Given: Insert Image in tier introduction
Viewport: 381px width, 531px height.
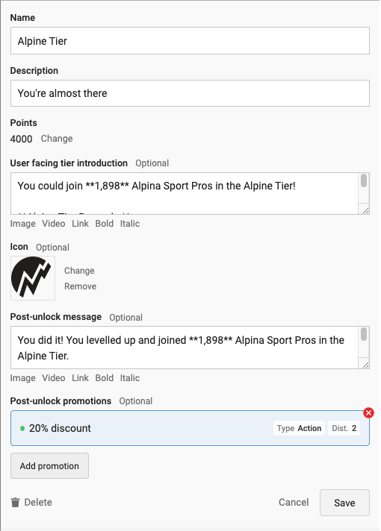Looking at the screenshot, I should point(23,224).
